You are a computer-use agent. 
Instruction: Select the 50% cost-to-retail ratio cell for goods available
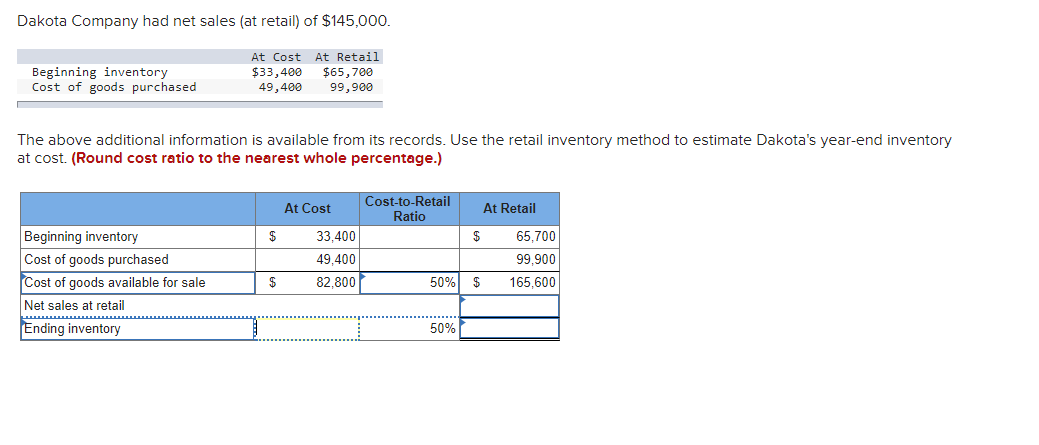point(409,283)
